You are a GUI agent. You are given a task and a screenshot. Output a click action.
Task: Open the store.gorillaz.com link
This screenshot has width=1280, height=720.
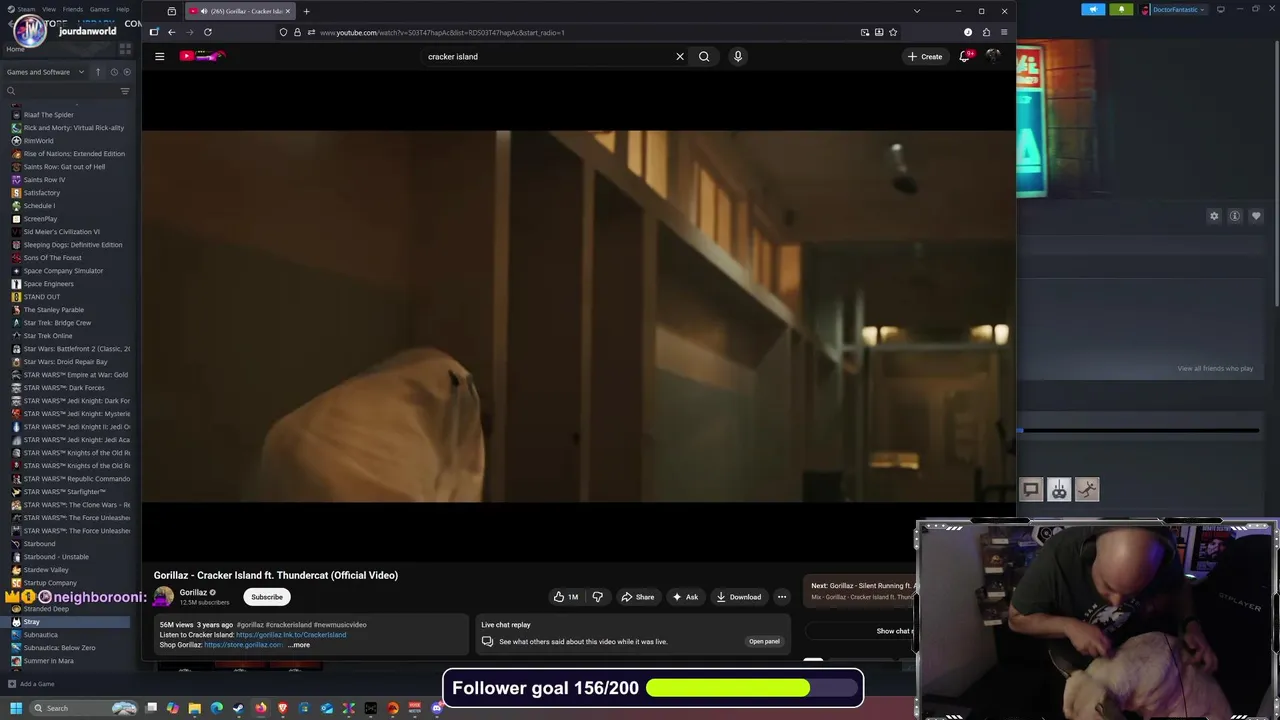[243, 645]
